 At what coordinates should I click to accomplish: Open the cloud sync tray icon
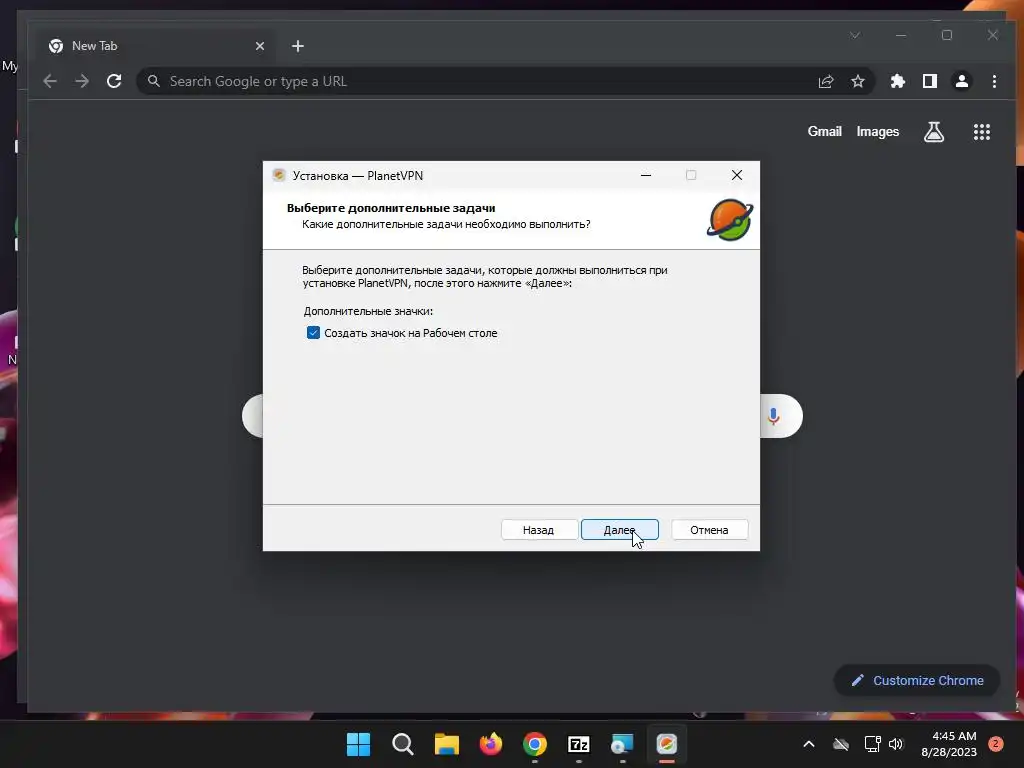(x=841, y=744)
